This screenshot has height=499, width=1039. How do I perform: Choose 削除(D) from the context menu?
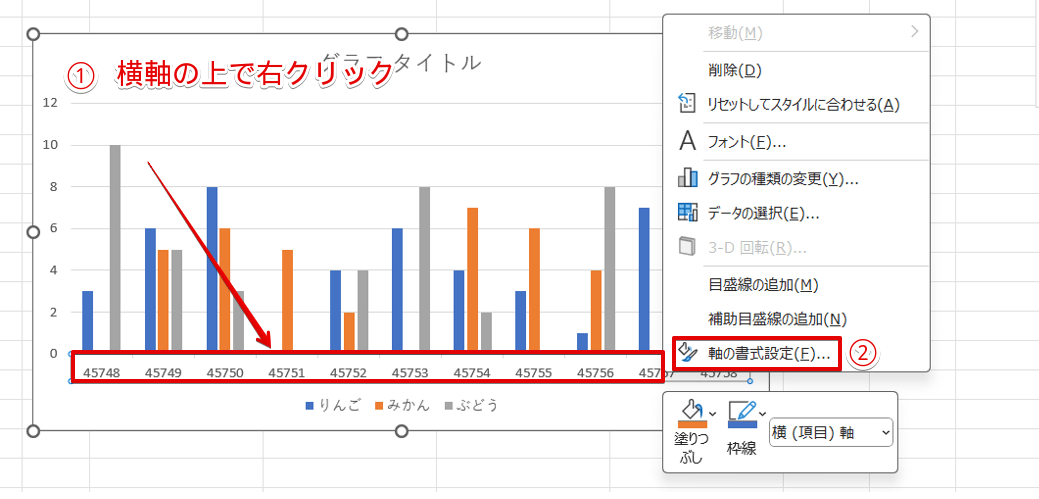[x=735, y=70]
